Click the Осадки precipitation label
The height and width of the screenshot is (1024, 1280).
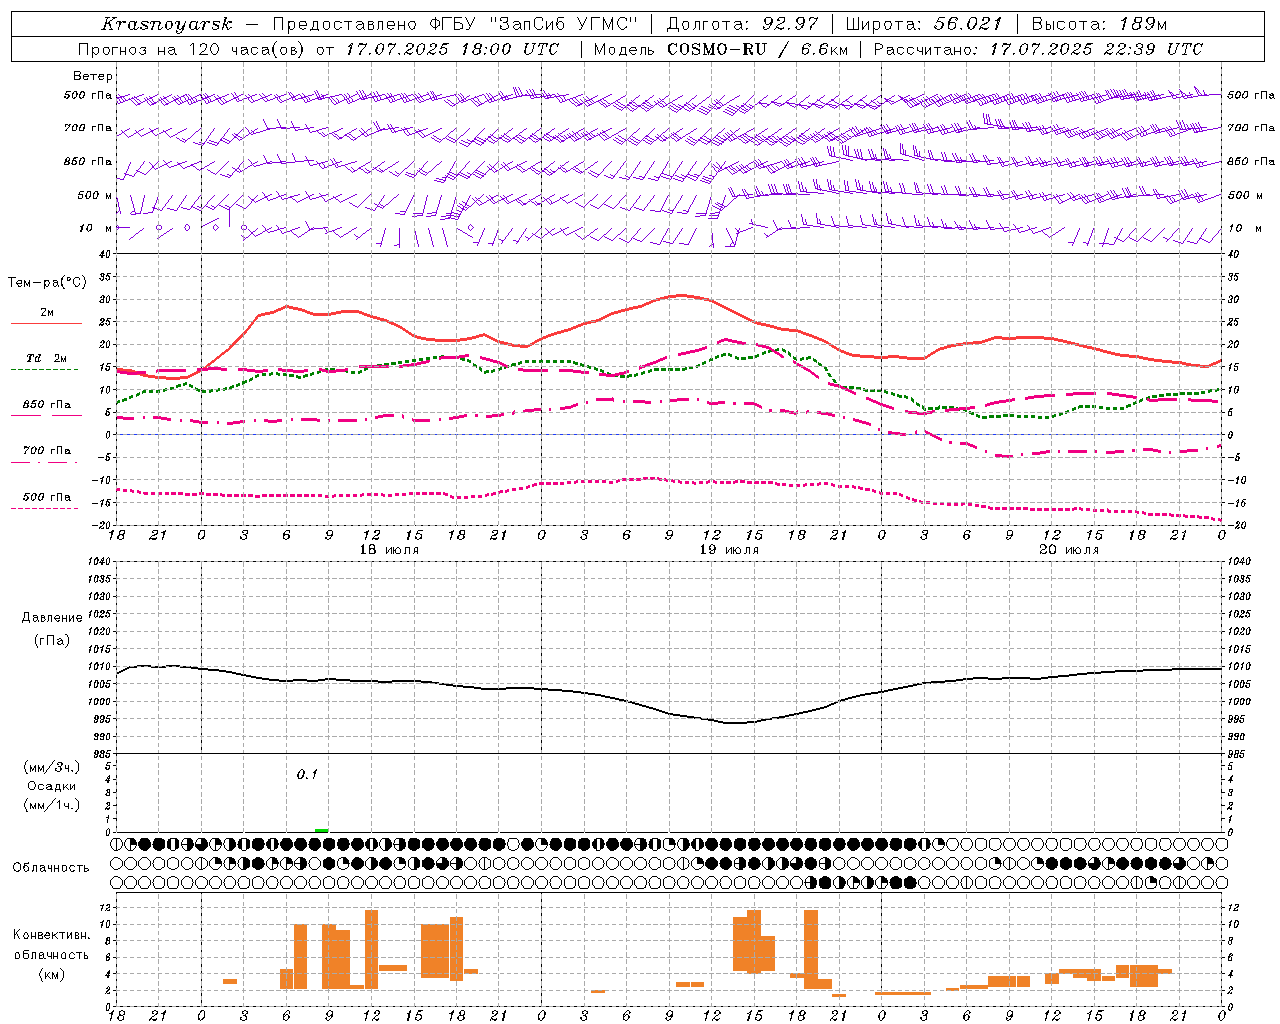[x=52, y=786]
